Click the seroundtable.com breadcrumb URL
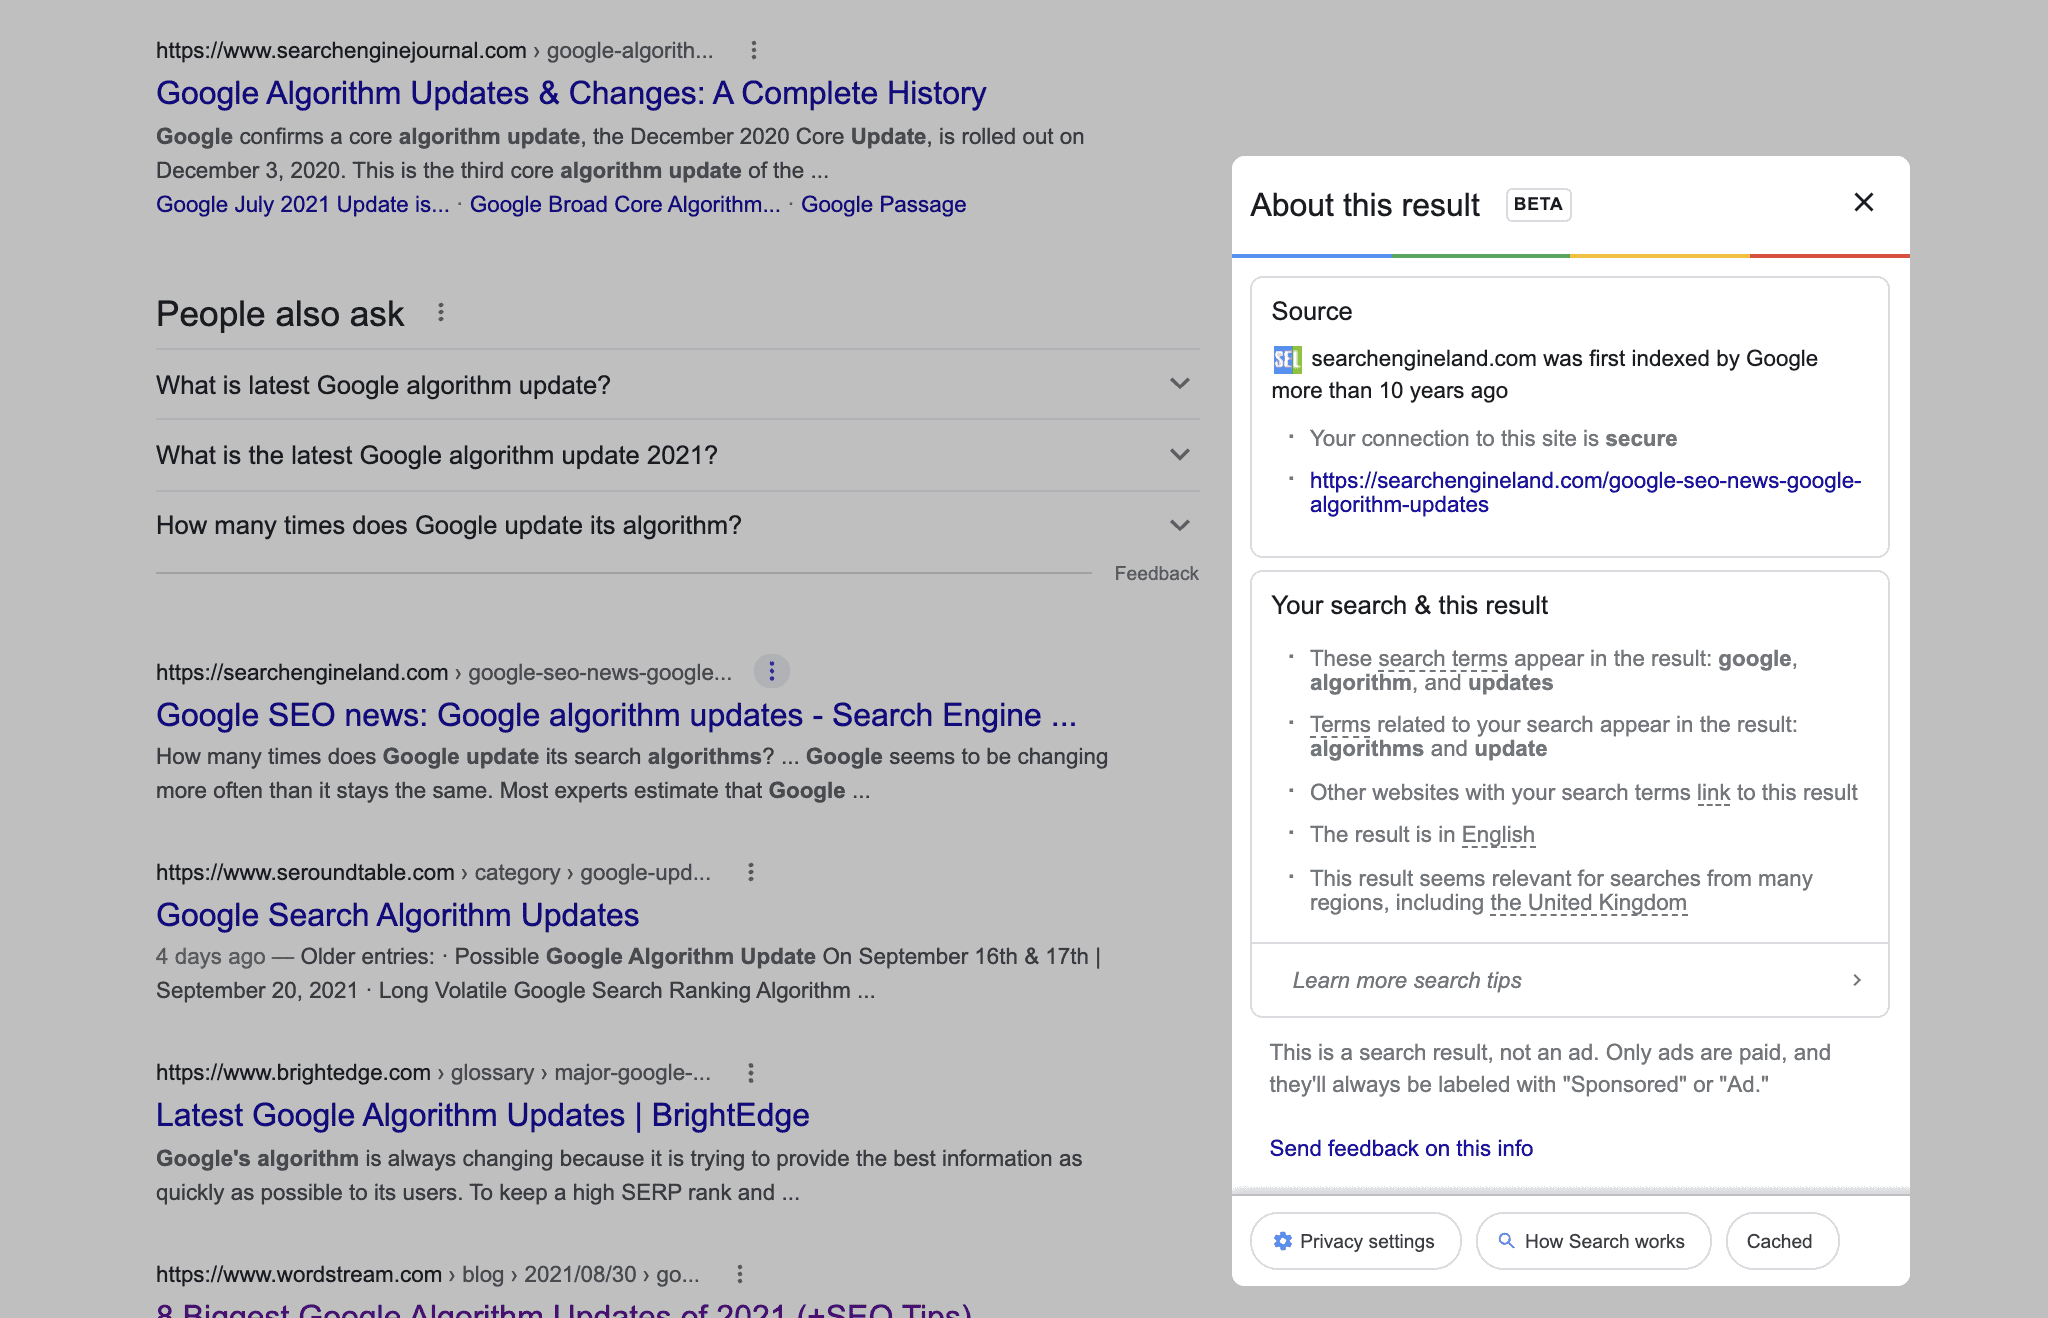 (433, 872)
